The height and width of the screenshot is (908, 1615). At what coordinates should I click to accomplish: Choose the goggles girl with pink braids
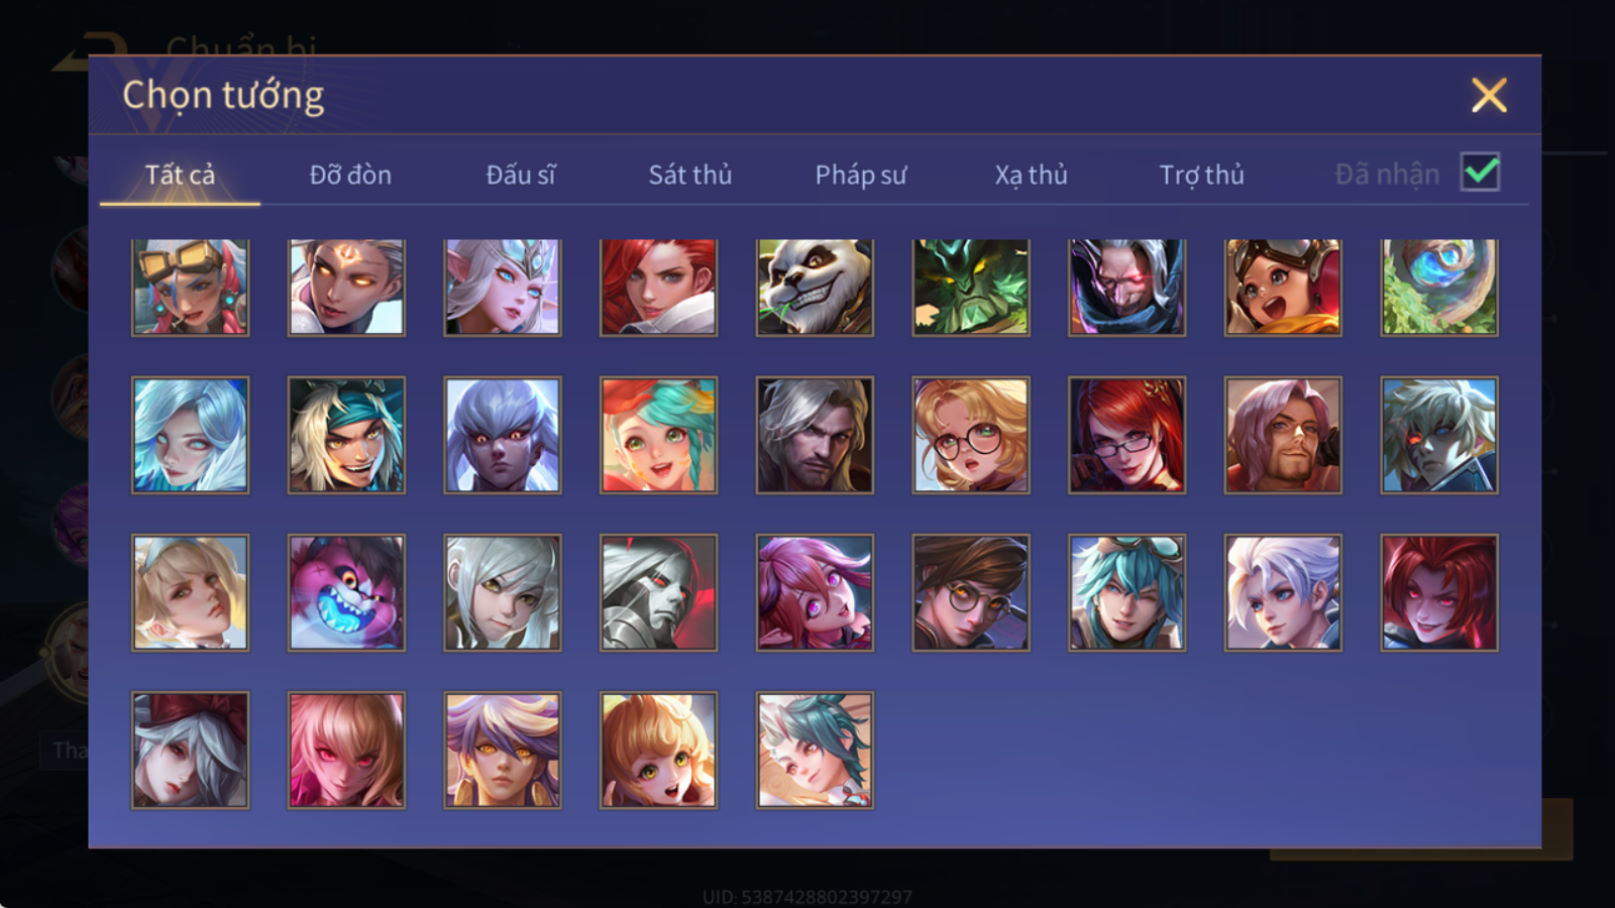(190, 287)
